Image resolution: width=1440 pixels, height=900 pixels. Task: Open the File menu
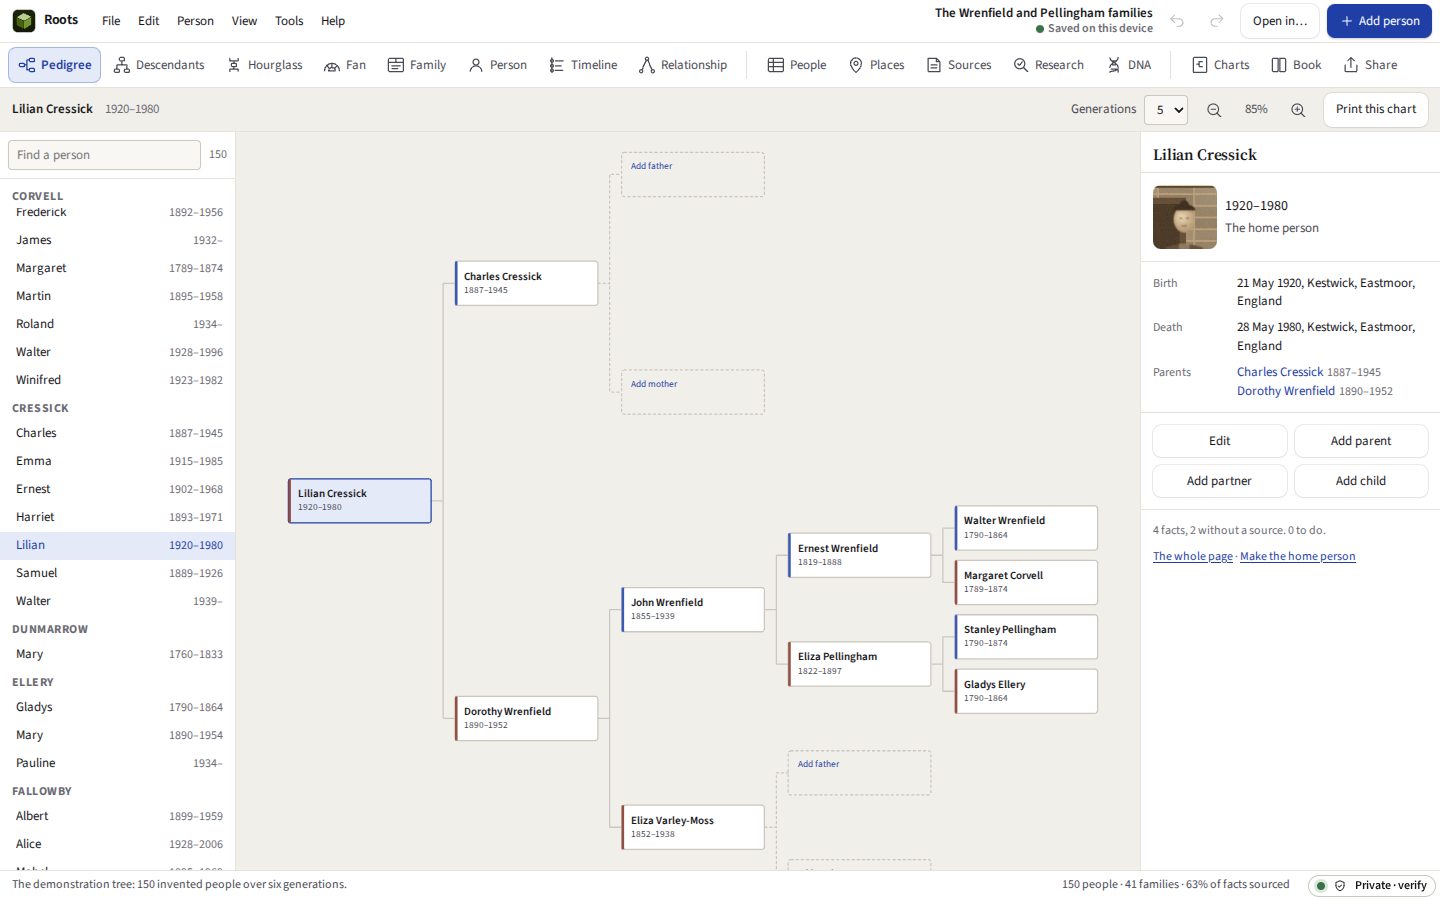click(111, 21)
